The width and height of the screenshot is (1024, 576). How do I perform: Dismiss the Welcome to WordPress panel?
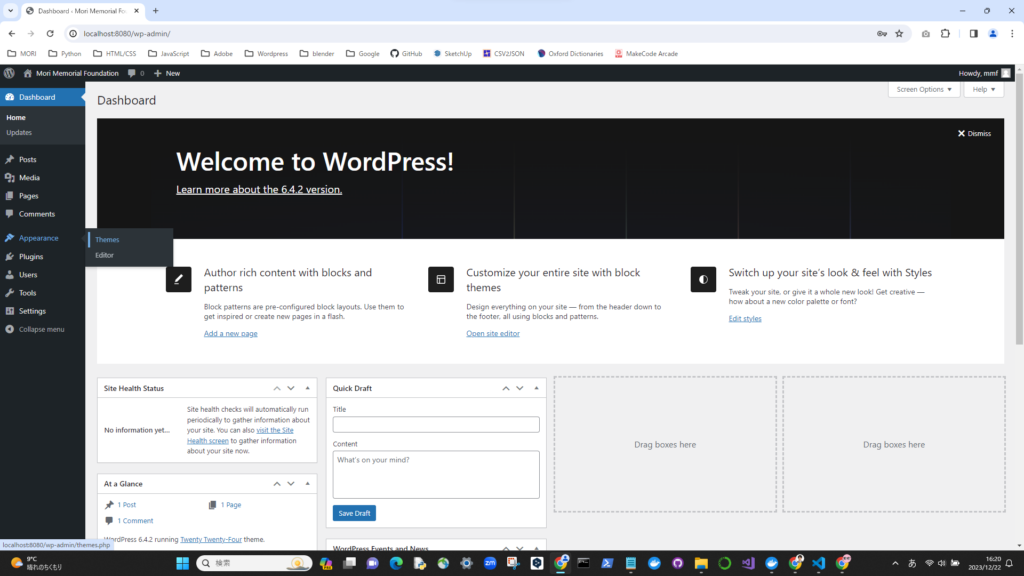tap(974, 133)
